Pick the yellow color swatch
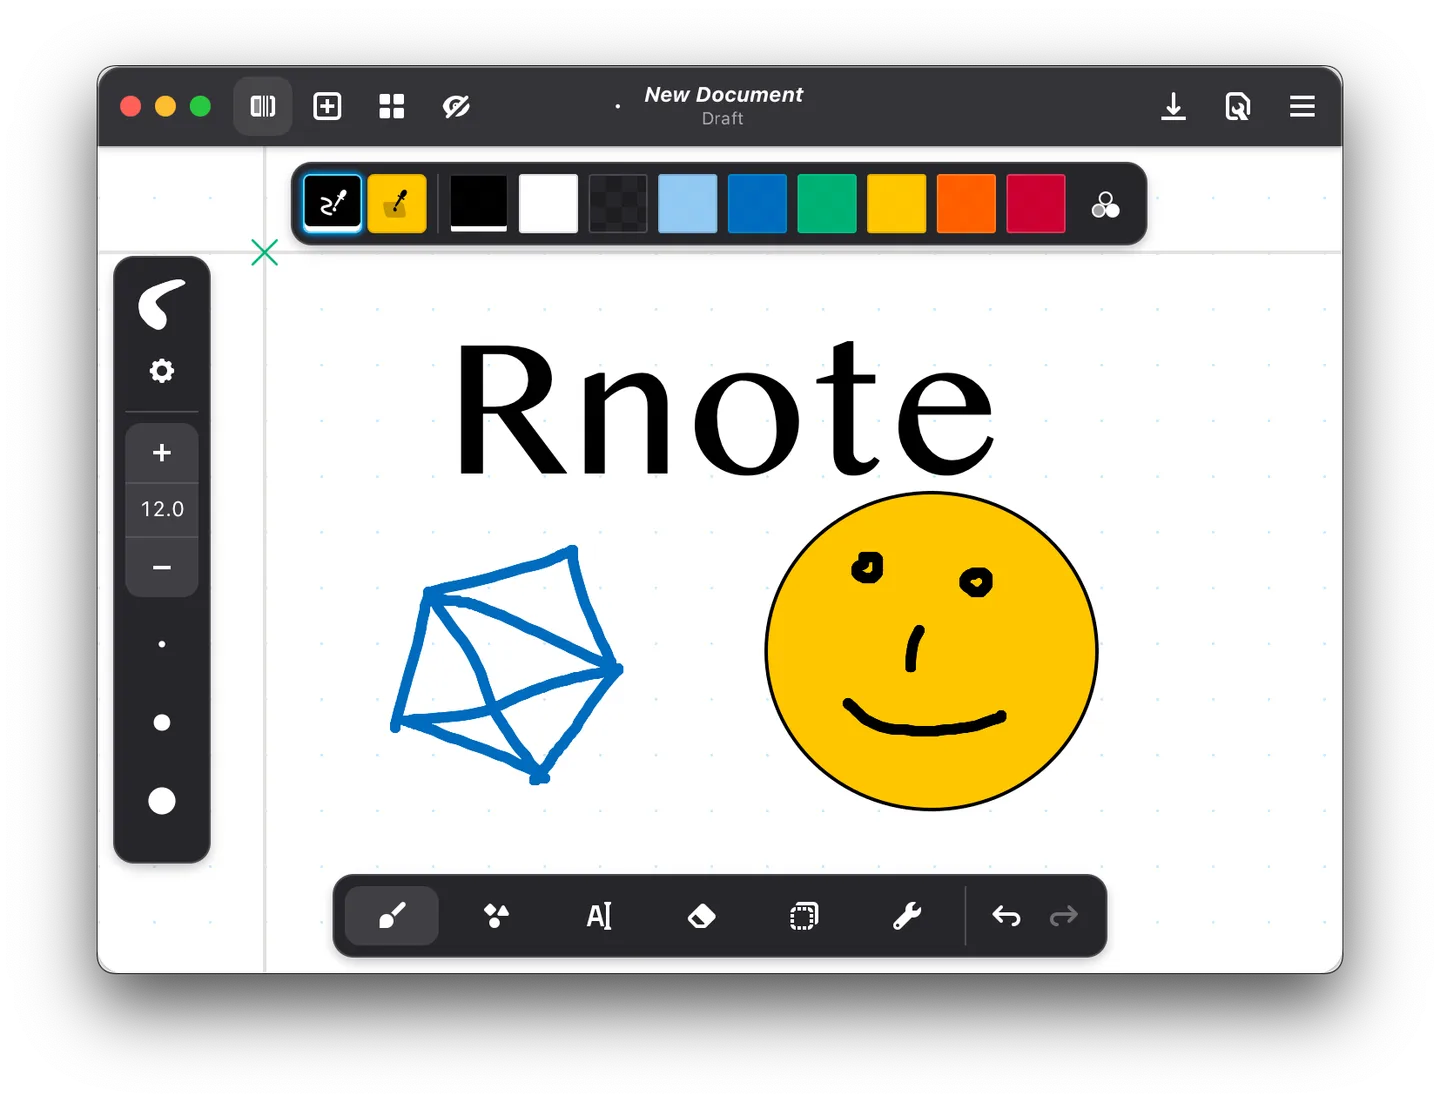This screenshot has width=1440, height=1102. pyautogui.click(x=897, y=203)
